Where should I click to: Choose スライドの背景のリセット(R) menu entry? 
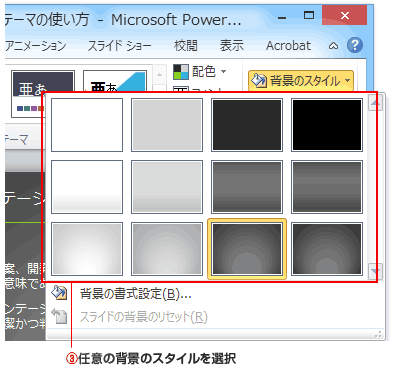215,316
